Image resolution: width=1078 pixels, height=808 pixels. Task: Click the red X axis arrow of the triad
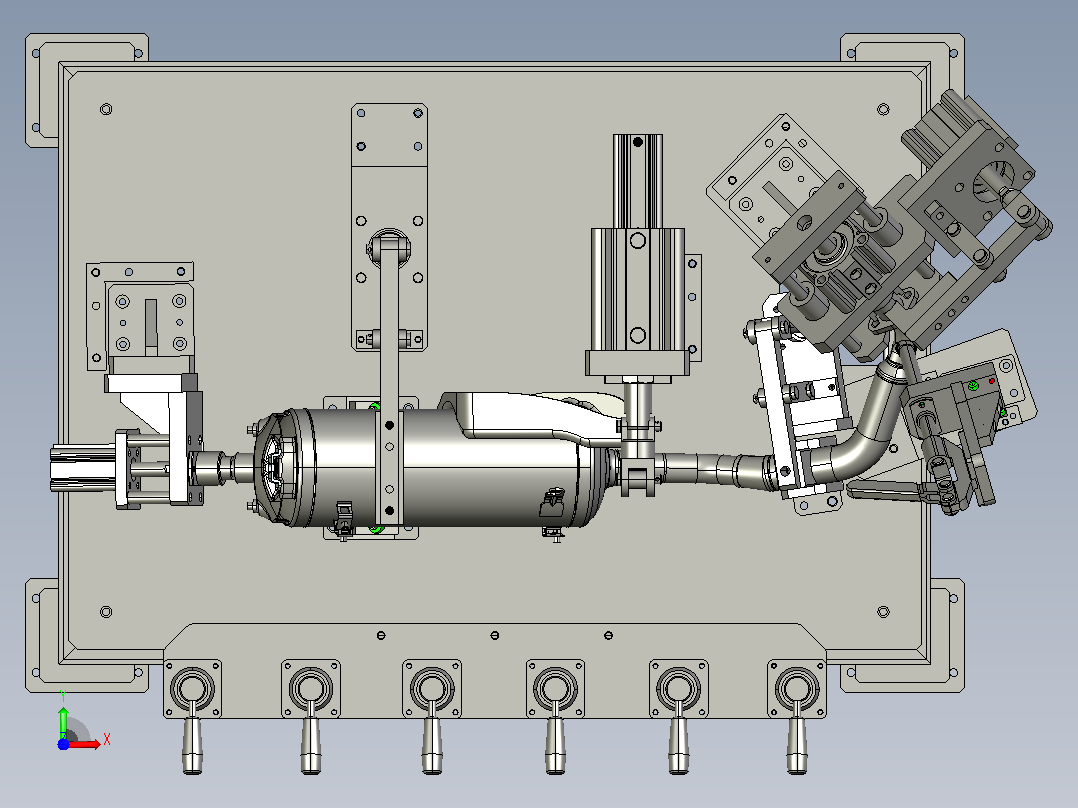point(85,744)
